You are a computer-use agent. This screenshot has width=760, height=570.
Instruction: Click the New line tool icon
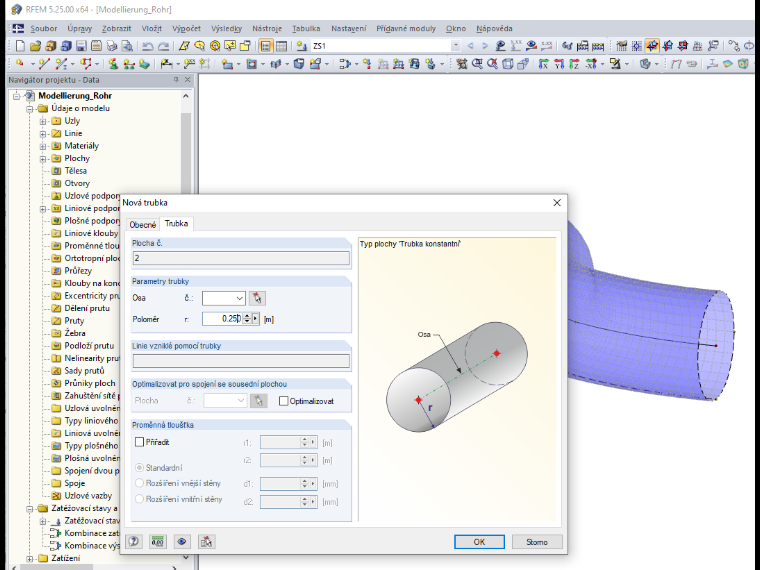pos(44,63)
